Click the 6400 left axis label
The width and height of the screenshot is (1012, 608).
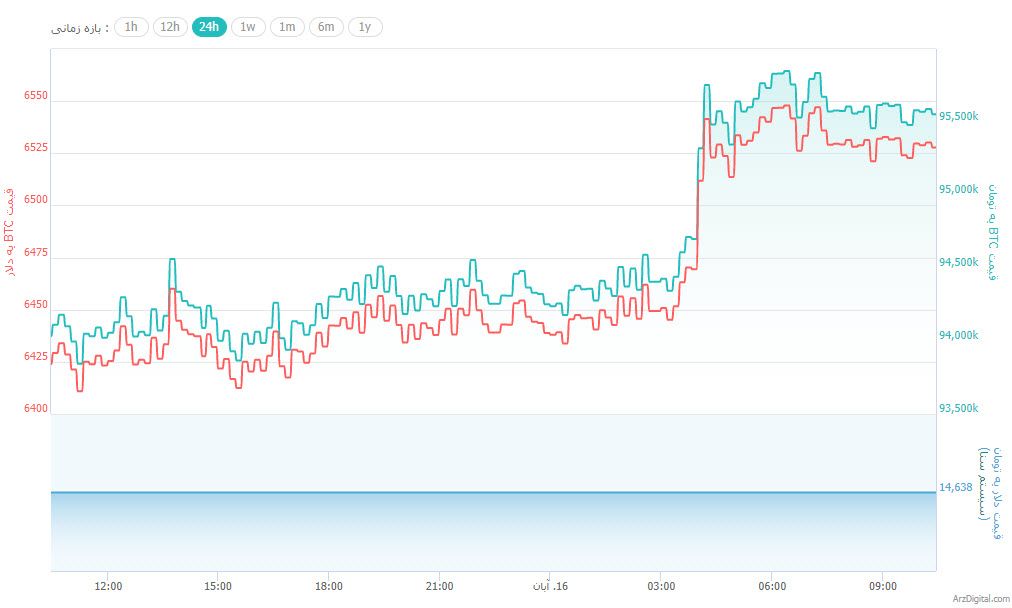(35, 408)
